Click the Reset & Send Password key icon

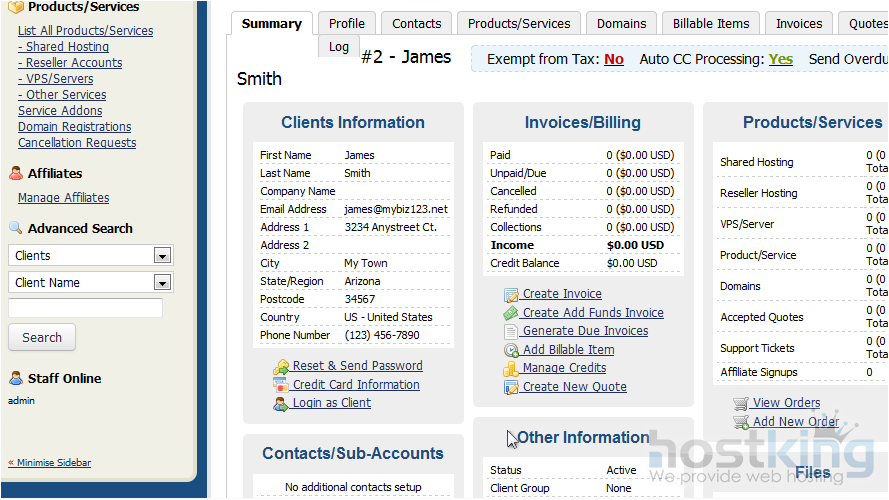click(x=281, y=367)
